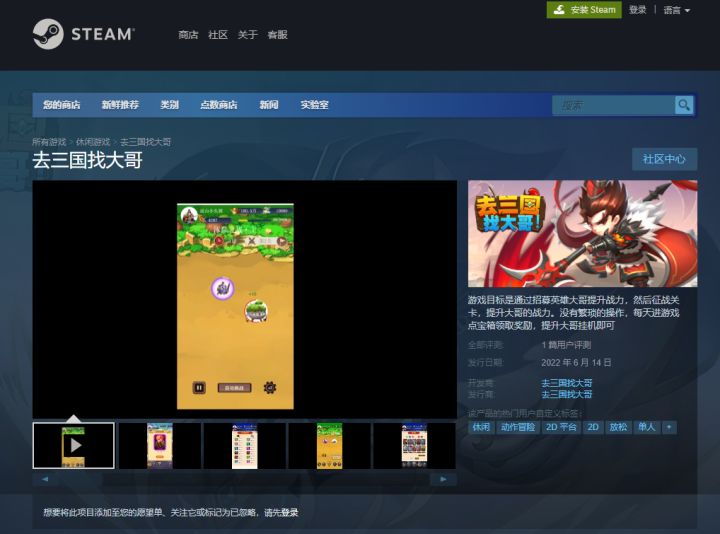This screenshot has height=534, width=720.
Task: Open the 新鲜推荐 store tab
Action: click(x=120, y=105)
